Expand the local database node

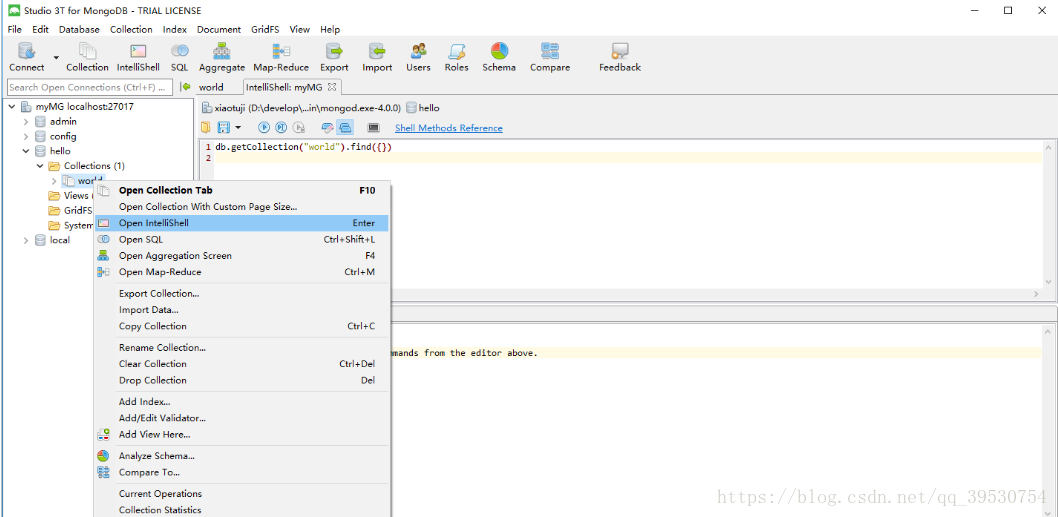[26, 240]
